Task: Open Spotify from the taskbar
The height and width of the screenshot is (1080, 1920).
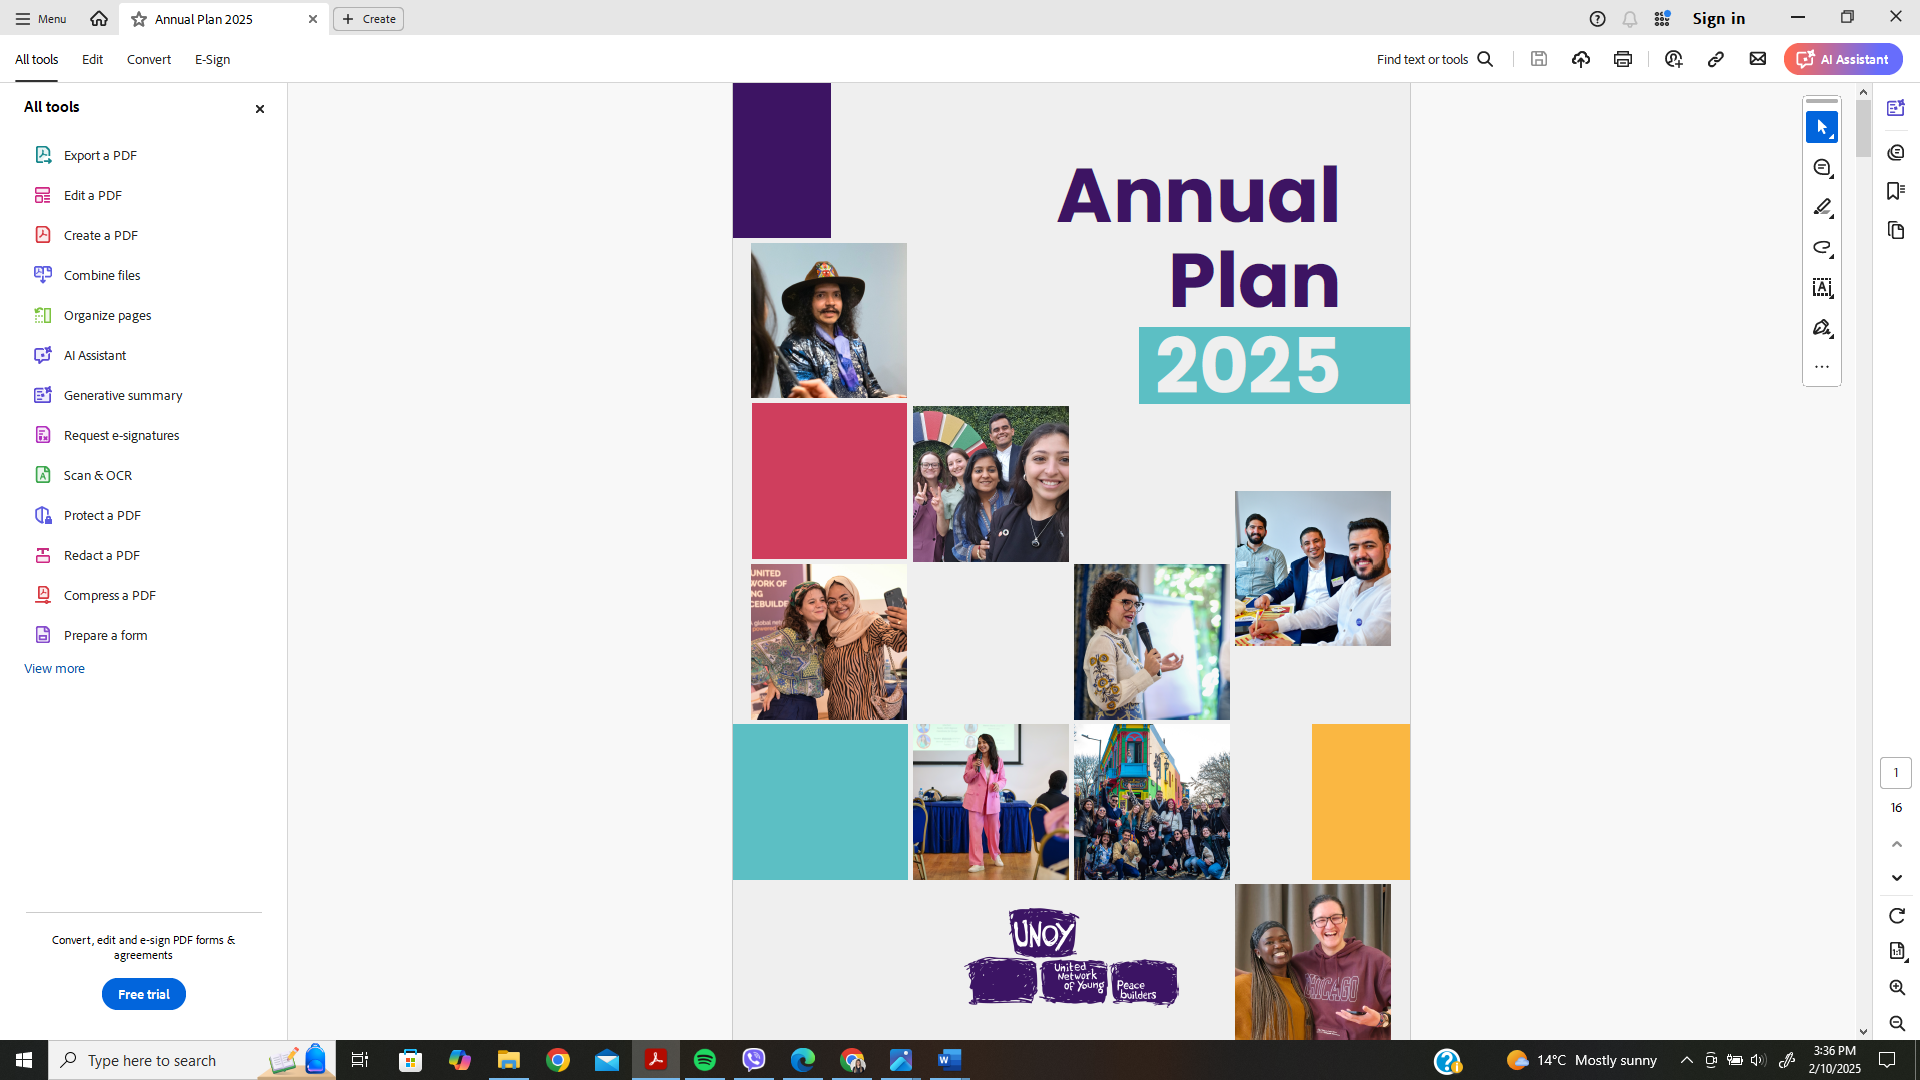Action: click(x=705, y=1060)
